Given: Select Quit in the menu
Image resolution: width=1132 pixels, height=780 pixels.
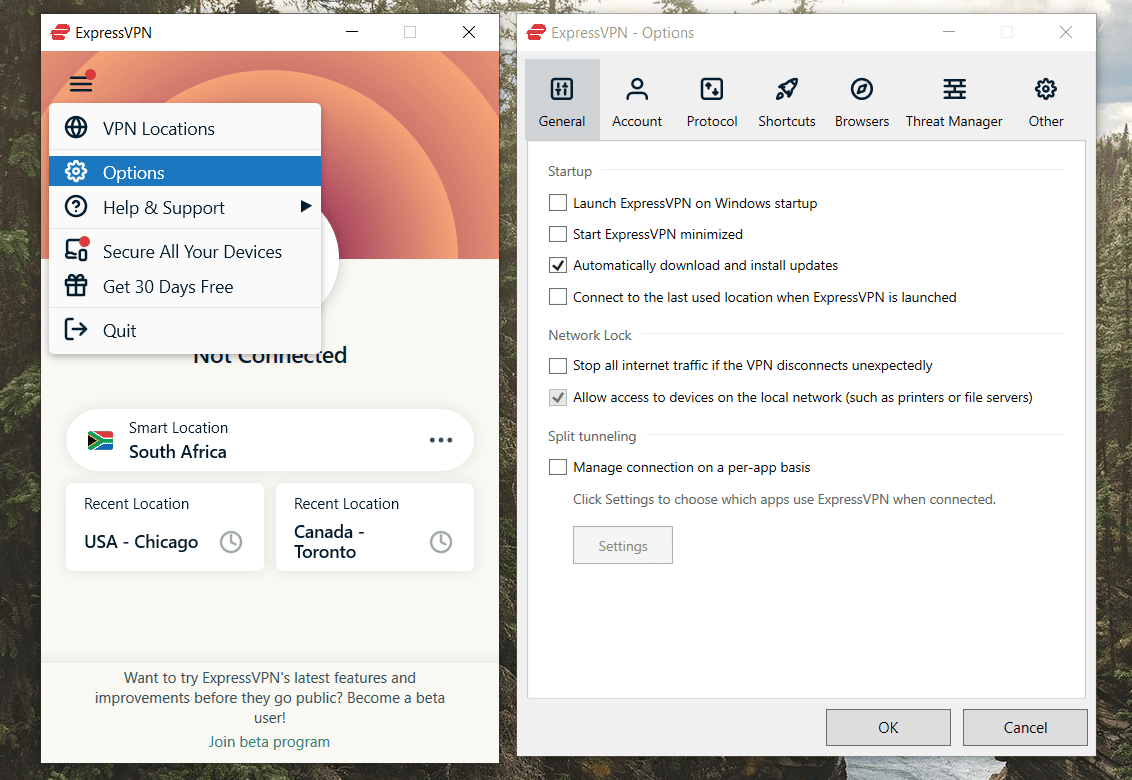Looking at the screenshot, I should tap(185, 331).
